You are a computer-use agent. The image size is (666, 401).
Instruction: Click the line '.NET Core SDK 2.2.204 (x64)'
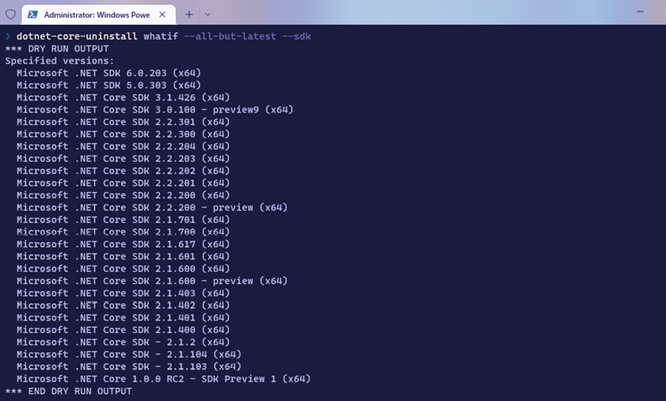click(123, 147)
